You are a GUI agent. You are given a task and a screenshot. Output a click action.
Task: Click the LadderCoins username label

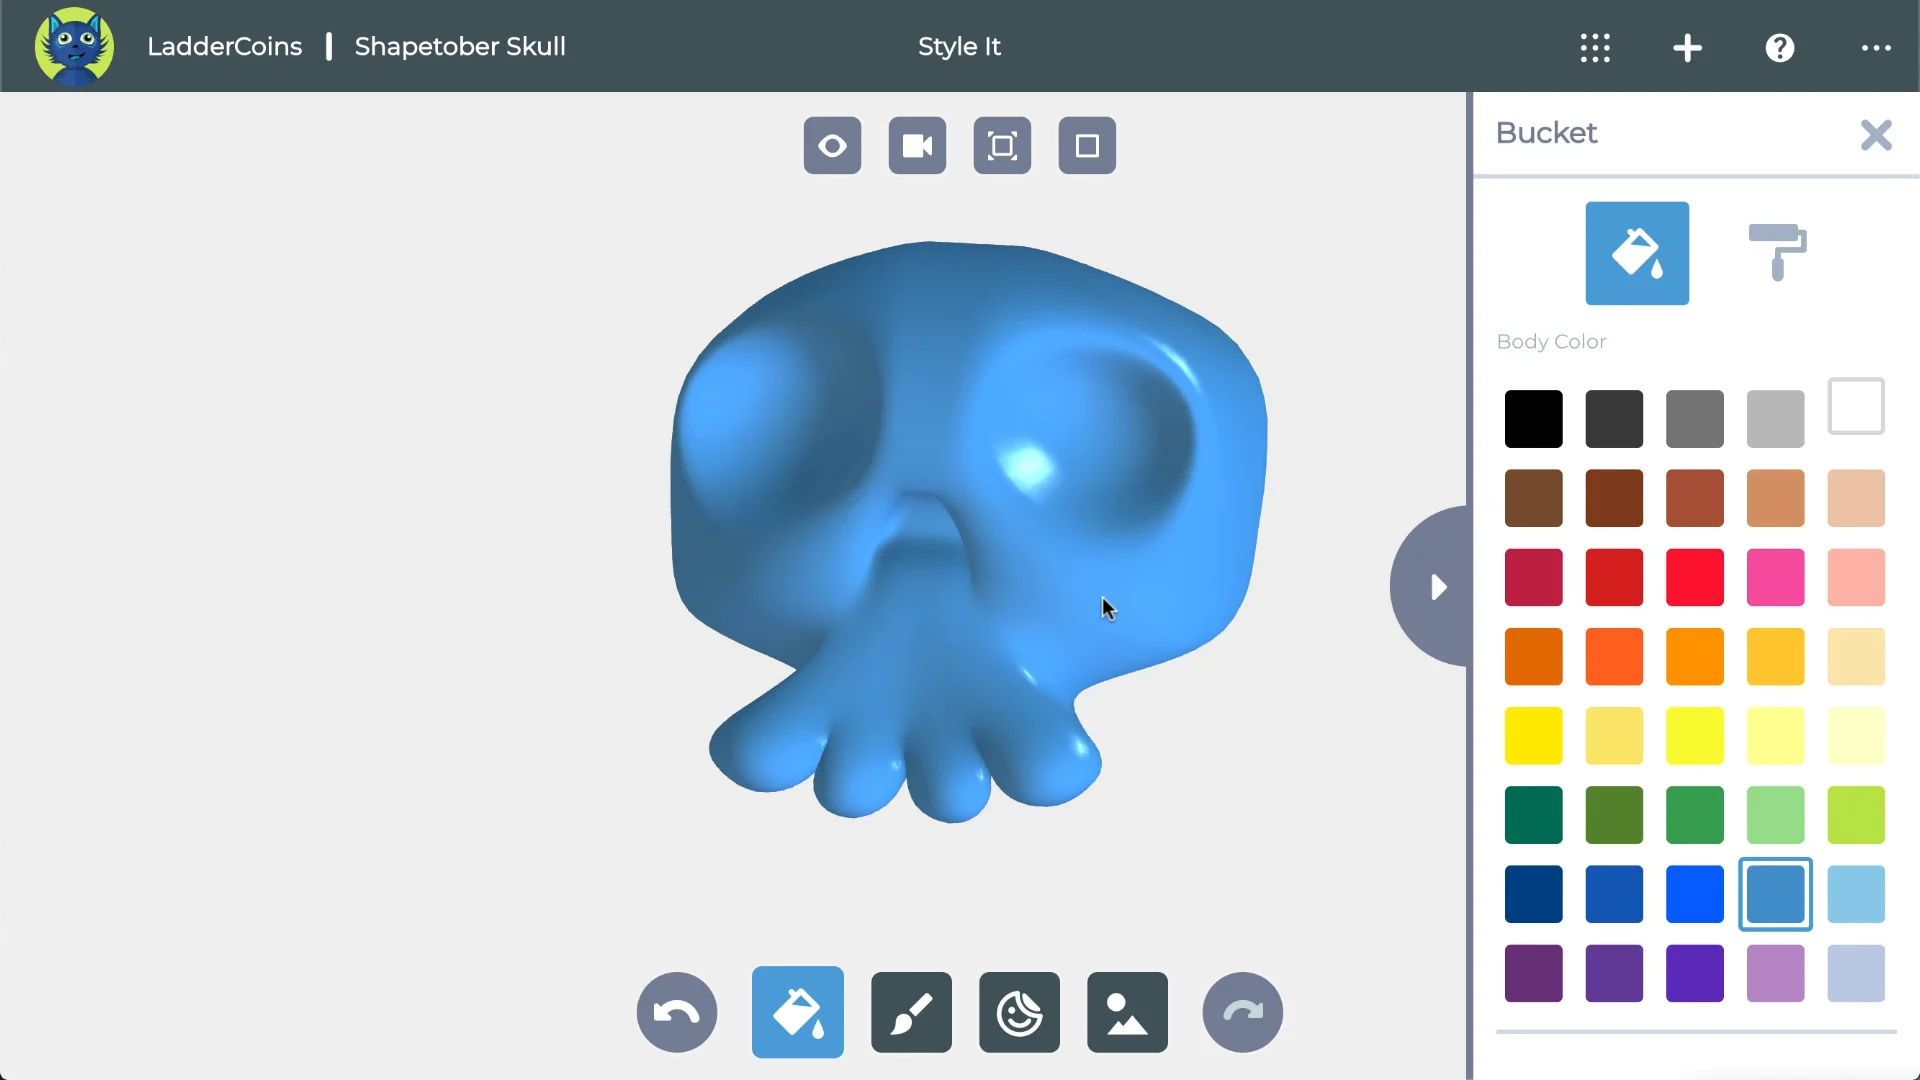coord(224,46)
